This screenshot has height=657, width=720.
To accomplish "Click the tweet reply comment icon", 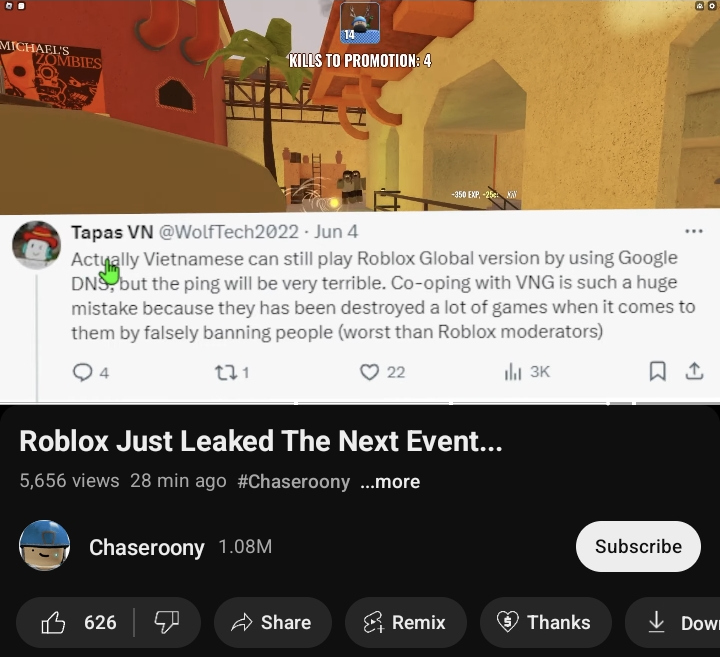I will click(x=83, y=372).
